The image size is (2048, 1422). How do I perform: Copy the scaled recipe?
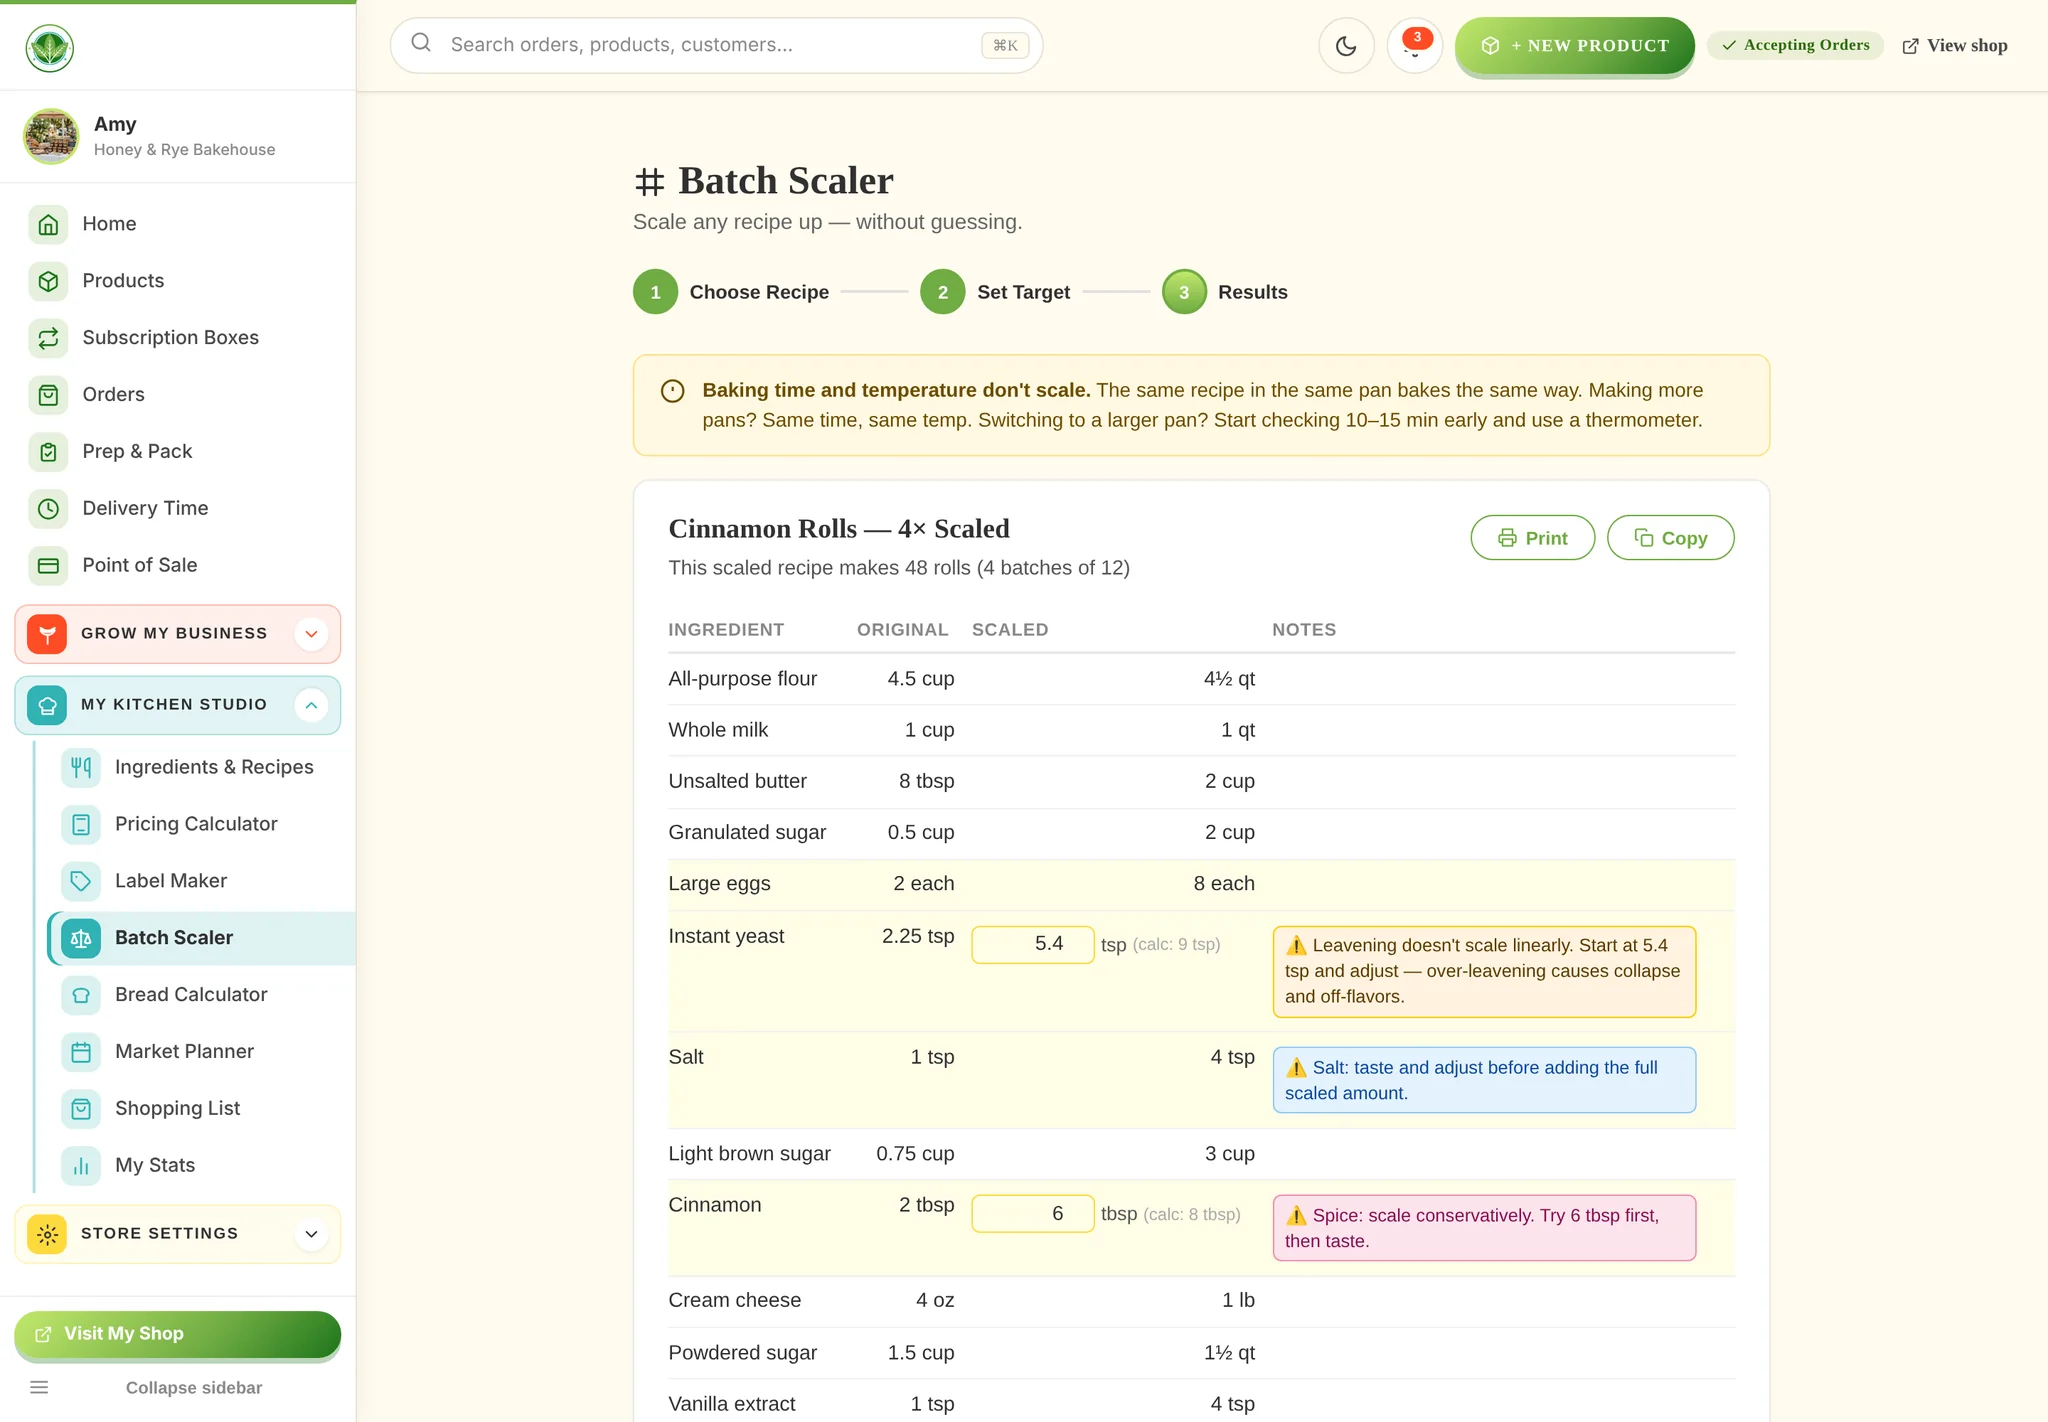[1670, 538]
